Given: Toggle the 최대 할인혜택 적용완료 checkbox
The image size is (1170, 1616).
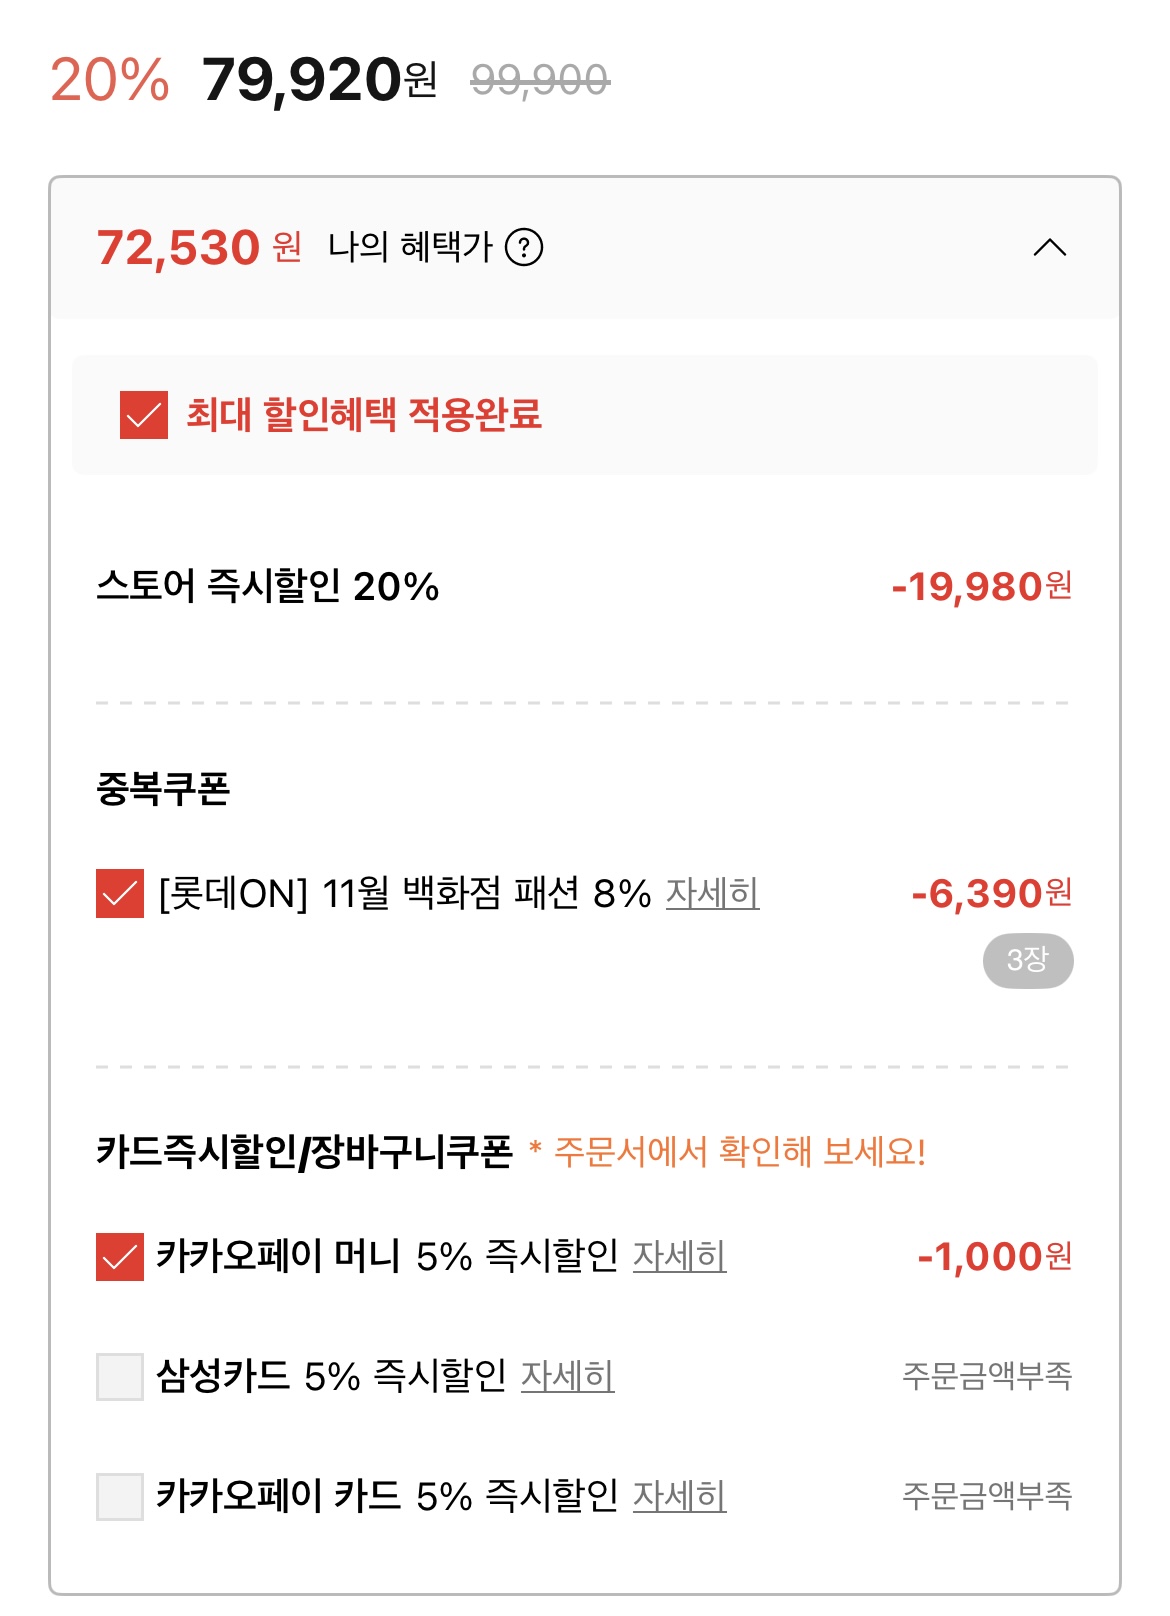Looking at the screenshot, I should tap(144, 415).
